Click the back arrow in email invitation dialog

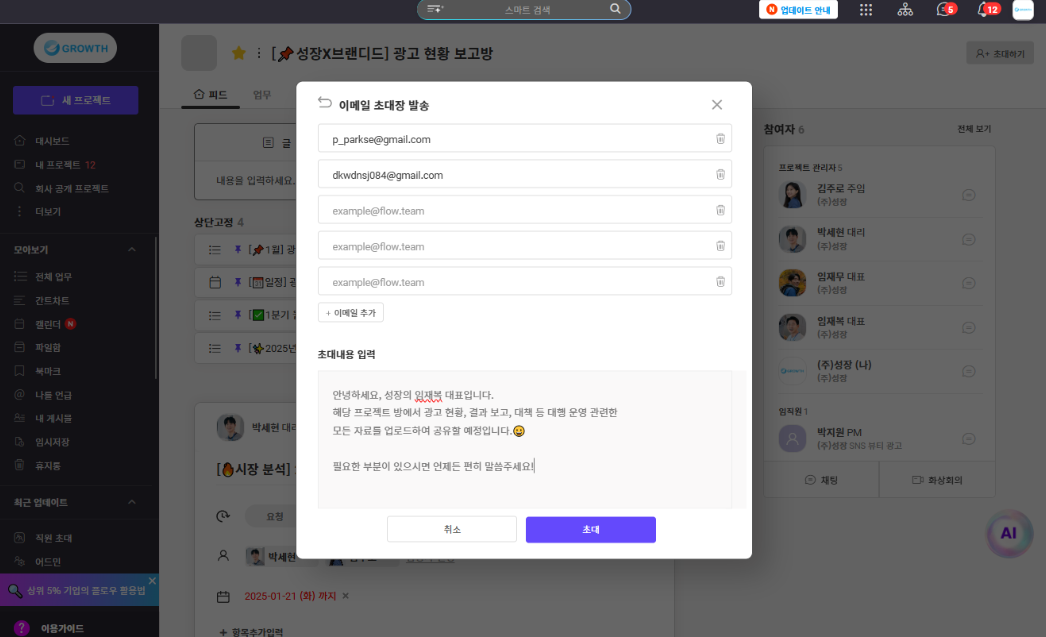pos(325,103)
